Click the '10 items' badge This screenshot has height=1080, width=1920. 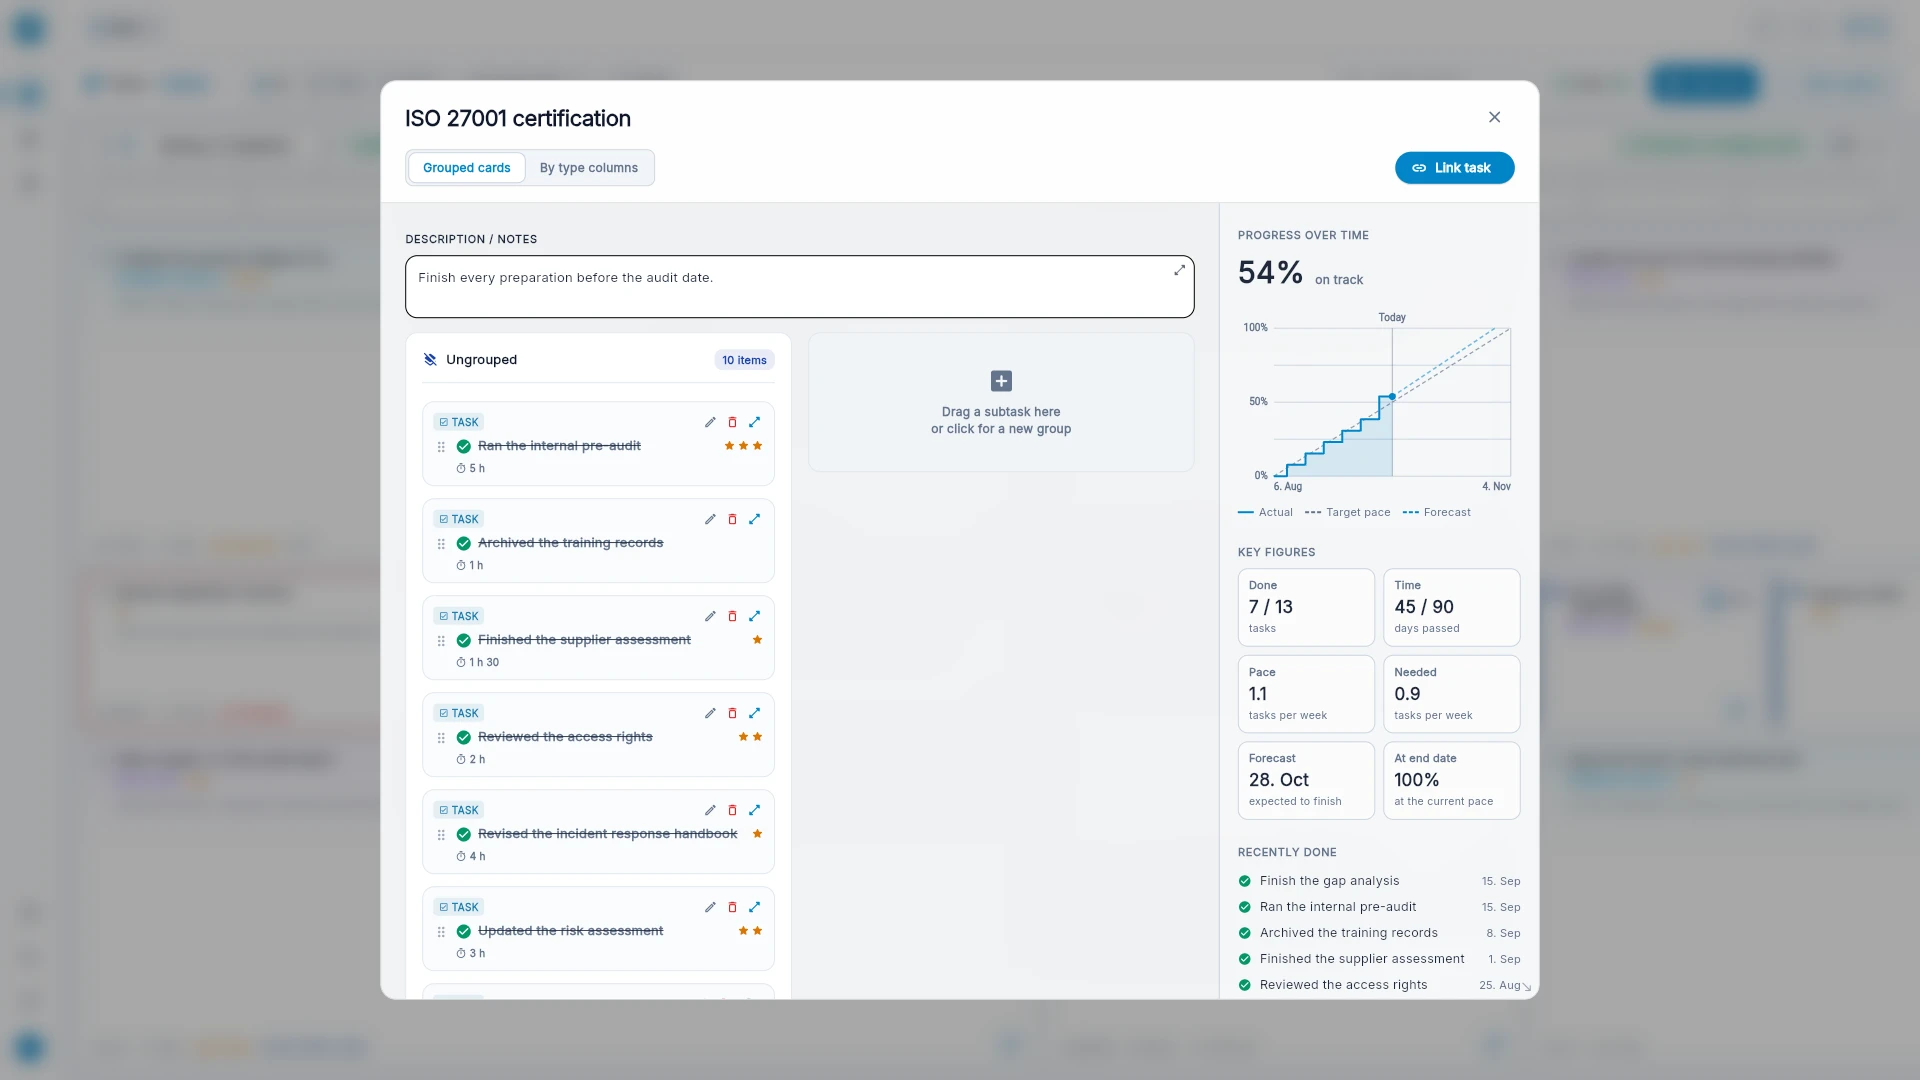pos(745,360)
